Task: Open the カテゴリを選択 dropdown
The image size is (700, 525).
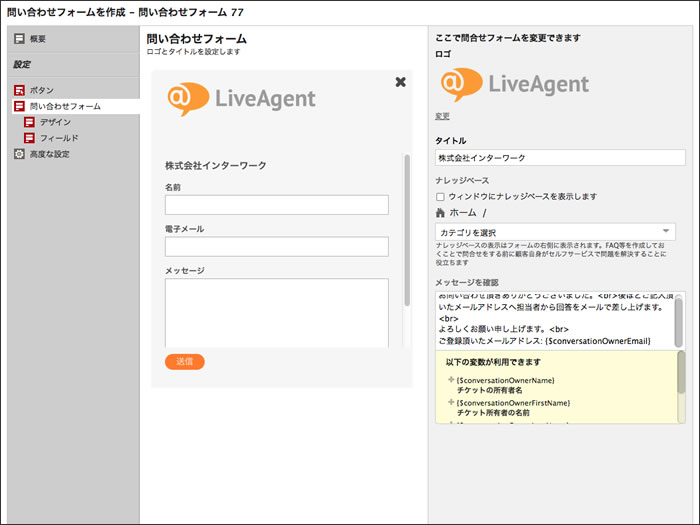Action: click(555, 232)
